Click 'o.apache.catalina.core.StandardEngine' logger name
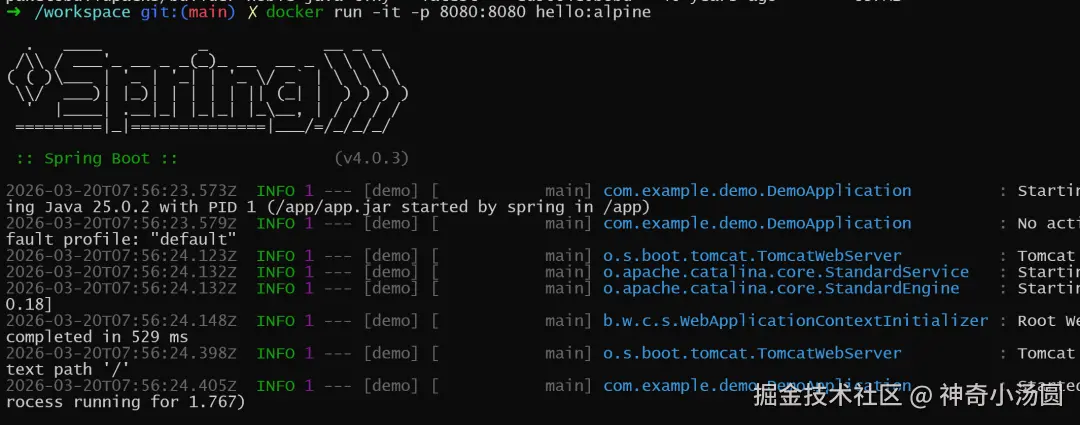This screenshot has width=1080, height=425. pos(781,289)
